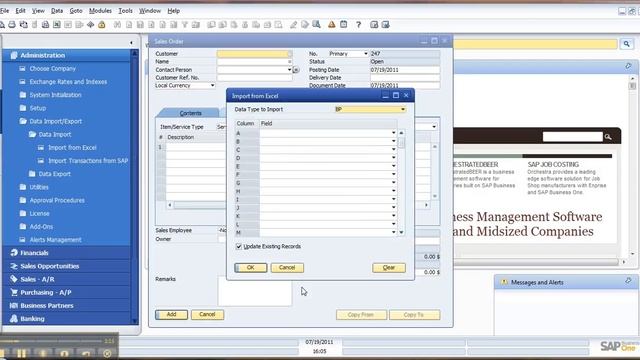Click the Sales - A/R tag icon
The image size is (640, 360).
[14, 279]
